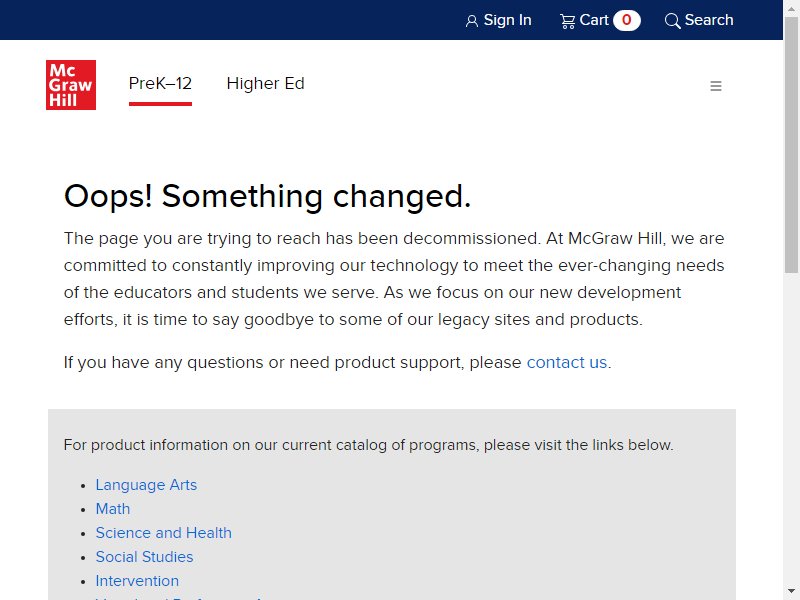The height and width of the screenshot is (600, 800).
Task: Click the Search text button
Action: [709, 20]
